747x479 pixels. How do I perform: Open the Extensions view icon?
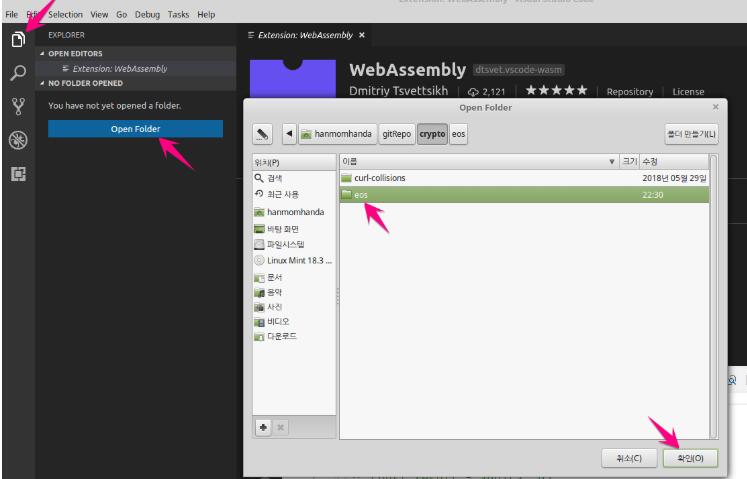(18, 174)
